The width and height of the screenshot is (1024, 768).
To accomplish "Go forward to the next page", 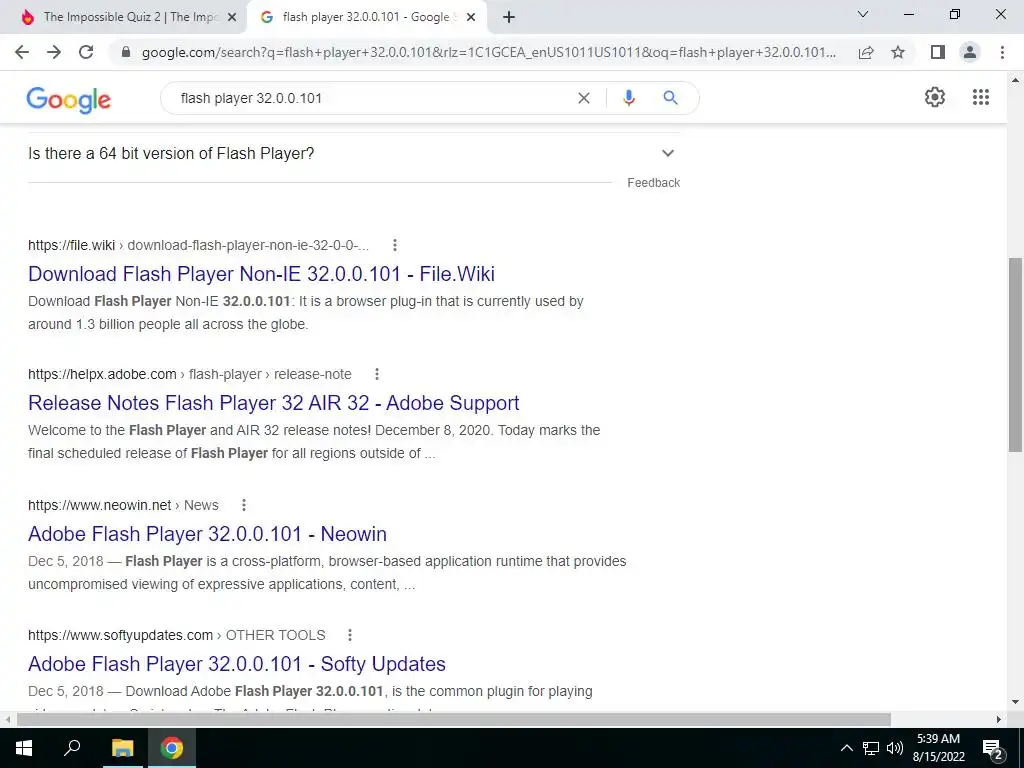I will click(54, 52).
